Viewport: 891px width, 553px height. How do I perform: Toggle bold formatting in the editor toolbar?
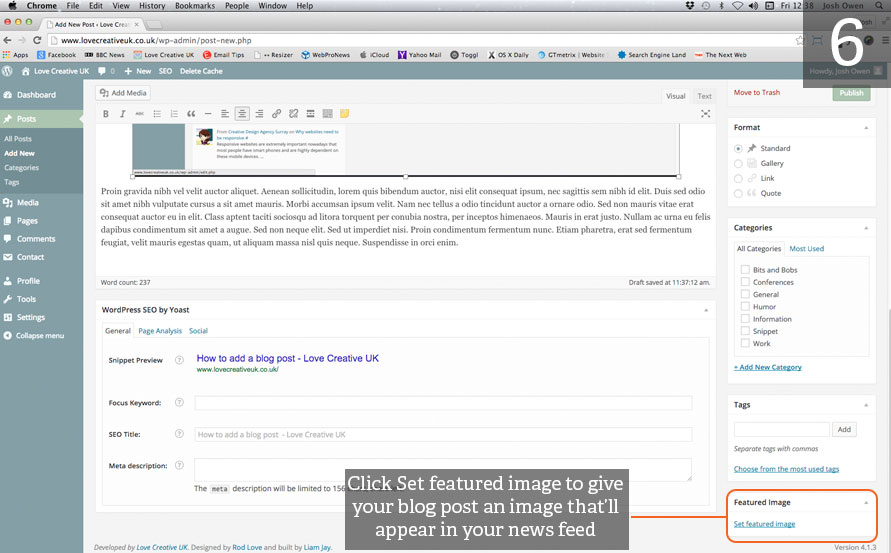(106, 114)
